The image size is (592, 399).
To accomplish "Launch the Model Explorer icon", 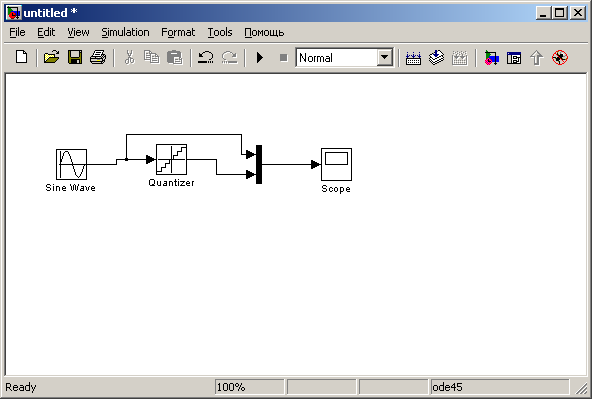I will 514,58.
